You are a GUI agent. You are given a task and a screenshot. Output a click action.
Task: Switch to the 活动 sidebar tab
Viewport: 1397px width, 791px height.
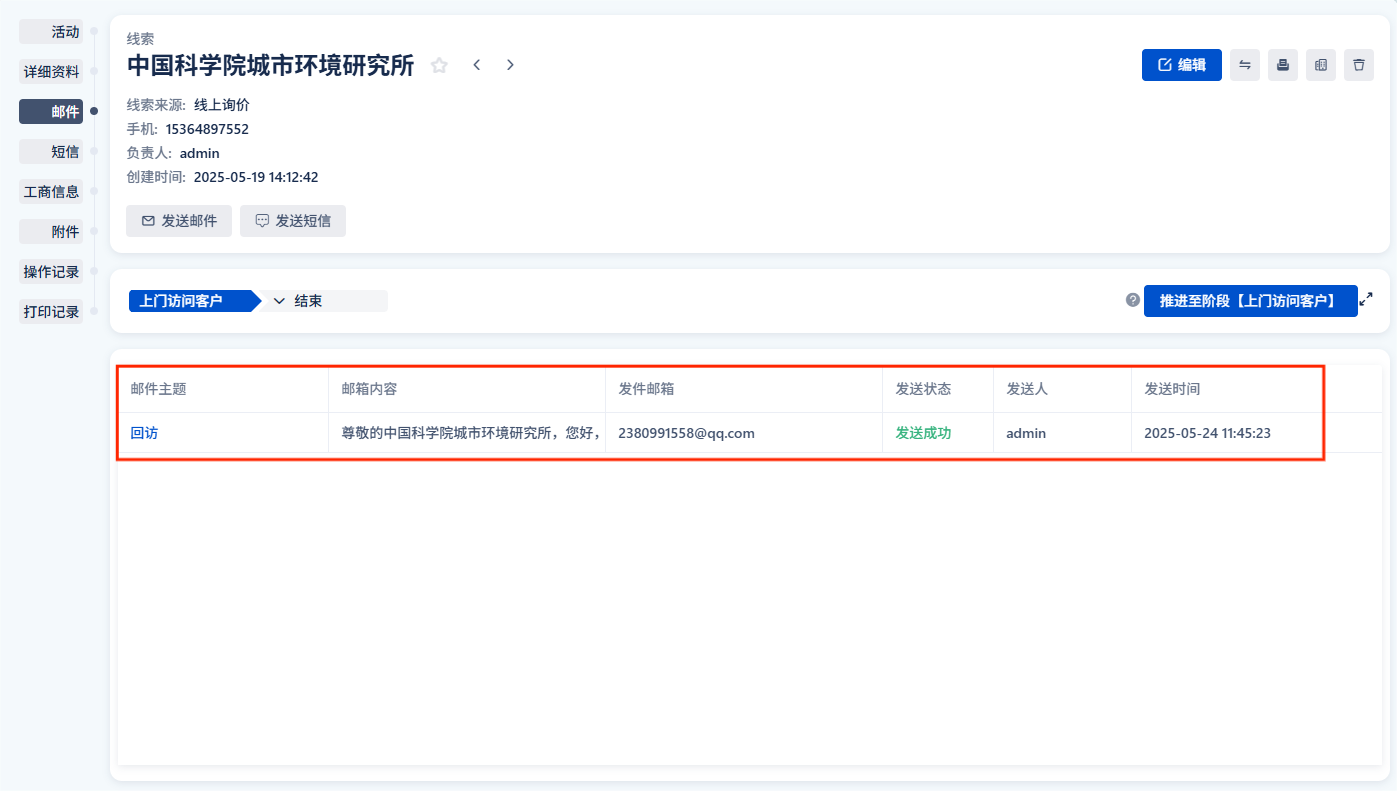[x=51, y=32]
